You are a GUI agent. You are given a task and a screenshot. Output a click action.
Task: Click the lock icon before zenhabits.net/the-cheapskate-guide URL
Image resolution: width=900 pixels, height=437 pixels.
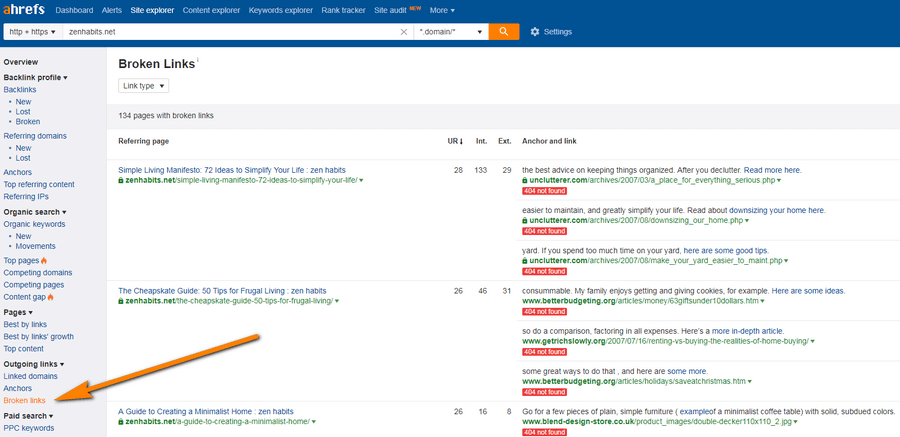point(121,301)
